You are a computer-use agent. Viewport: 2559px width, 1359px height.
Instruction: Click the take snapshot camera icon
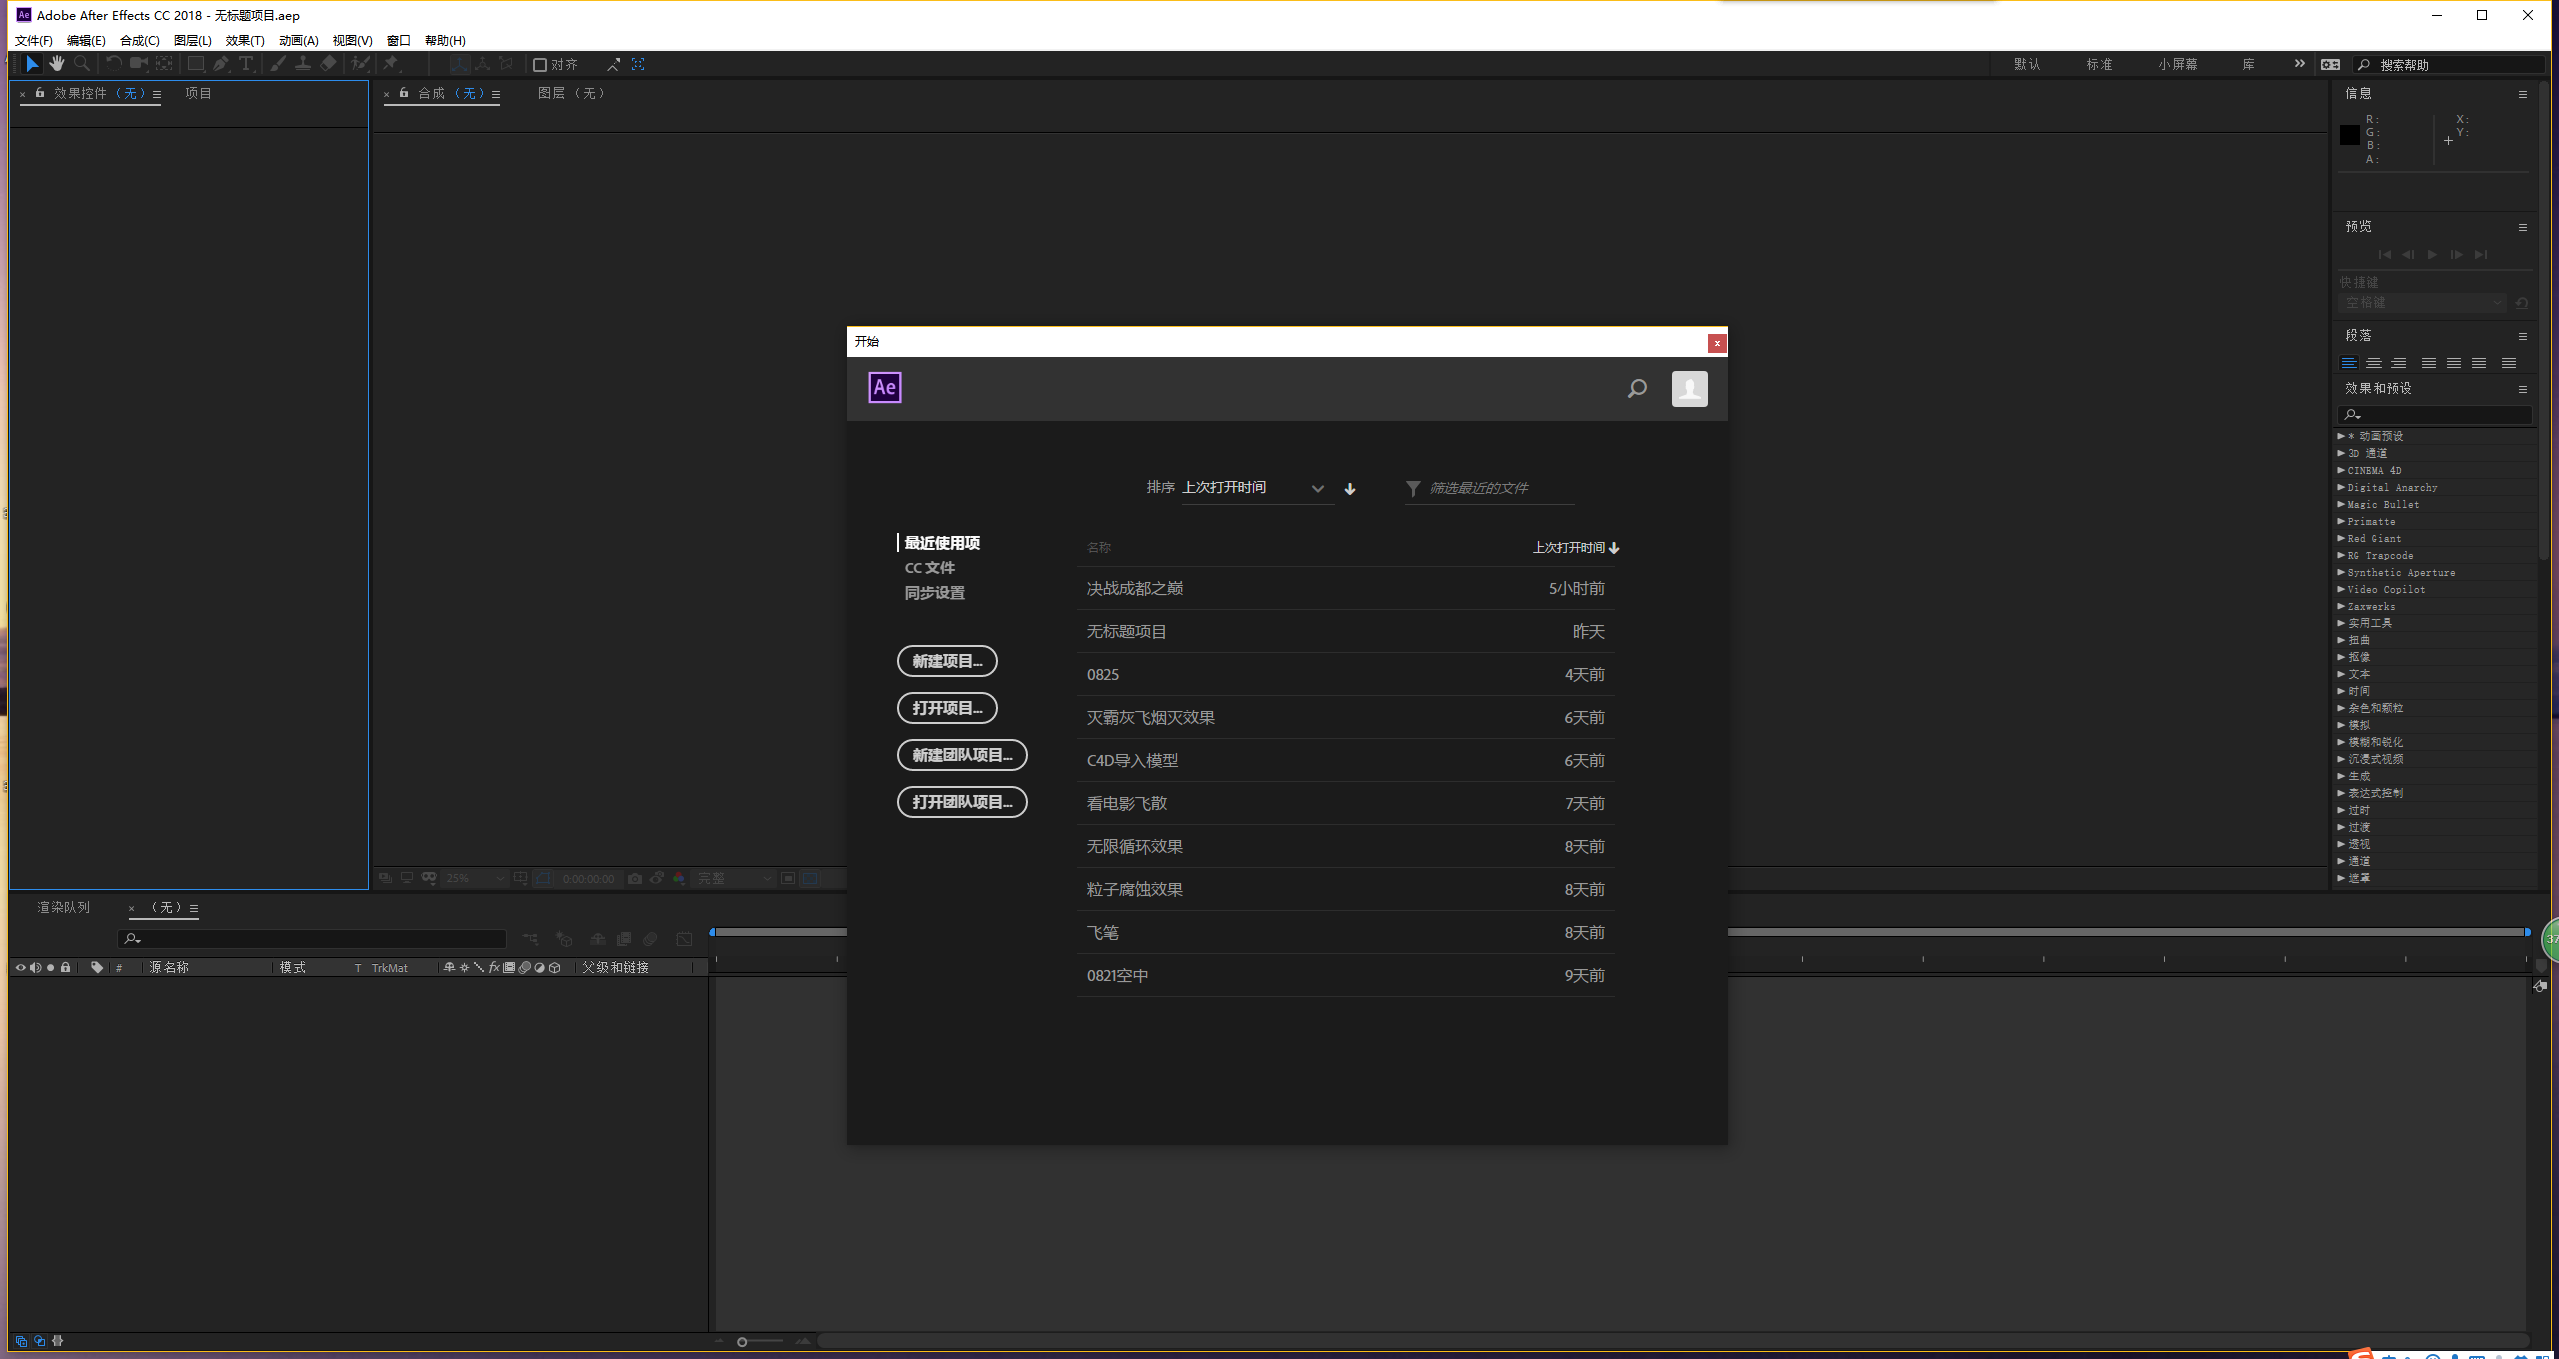click(x=635, y=878)
